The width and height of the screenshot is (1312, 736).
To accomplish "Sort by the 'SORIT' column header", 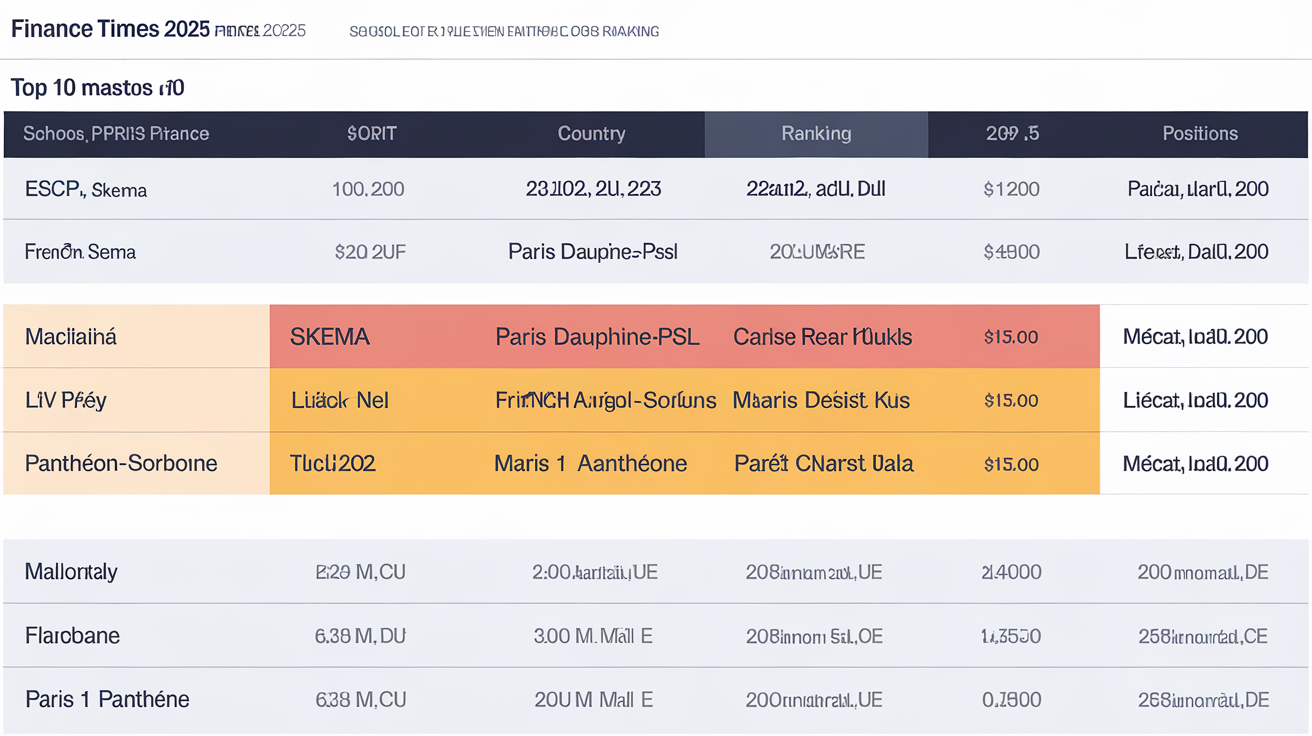I will [x=371, y=133].
